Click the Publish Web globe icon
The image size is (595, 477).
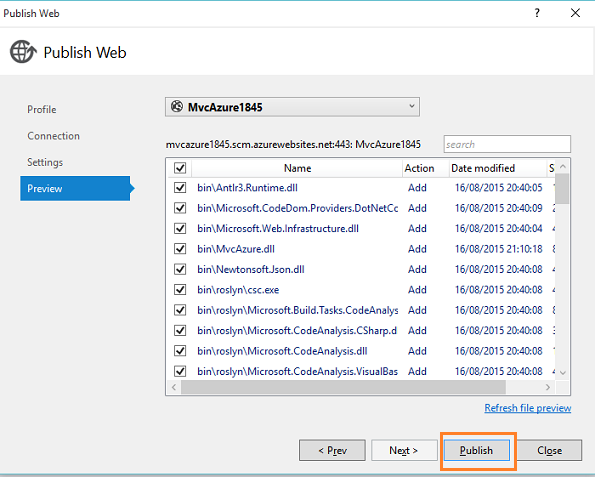(23, 52)
